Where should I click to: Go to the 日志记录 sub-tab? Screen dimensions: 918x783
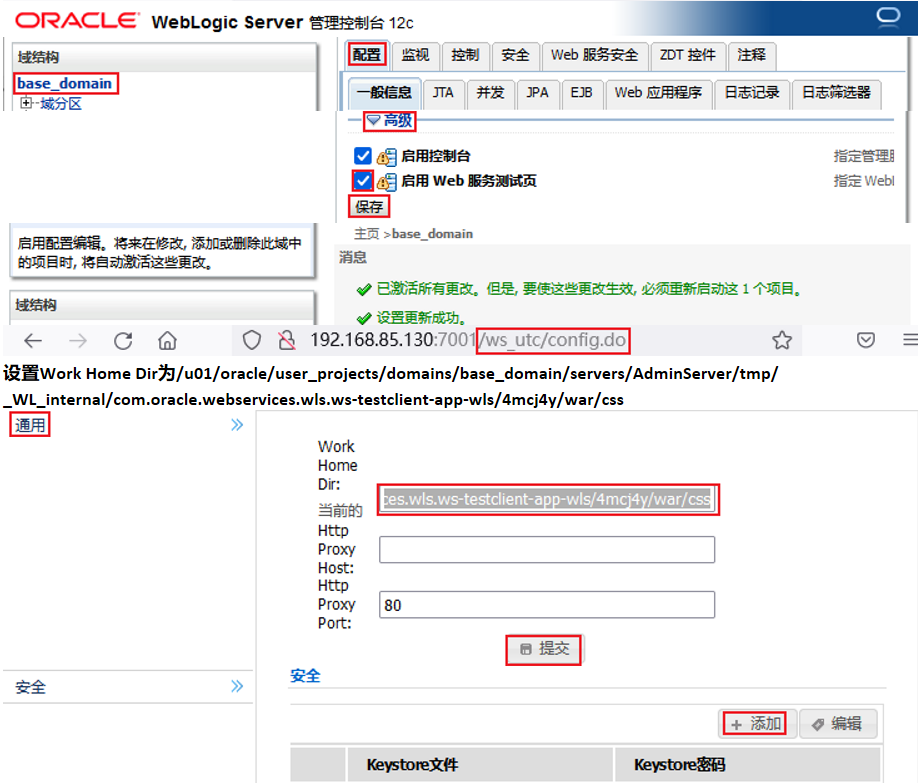[x=752, y=93]
